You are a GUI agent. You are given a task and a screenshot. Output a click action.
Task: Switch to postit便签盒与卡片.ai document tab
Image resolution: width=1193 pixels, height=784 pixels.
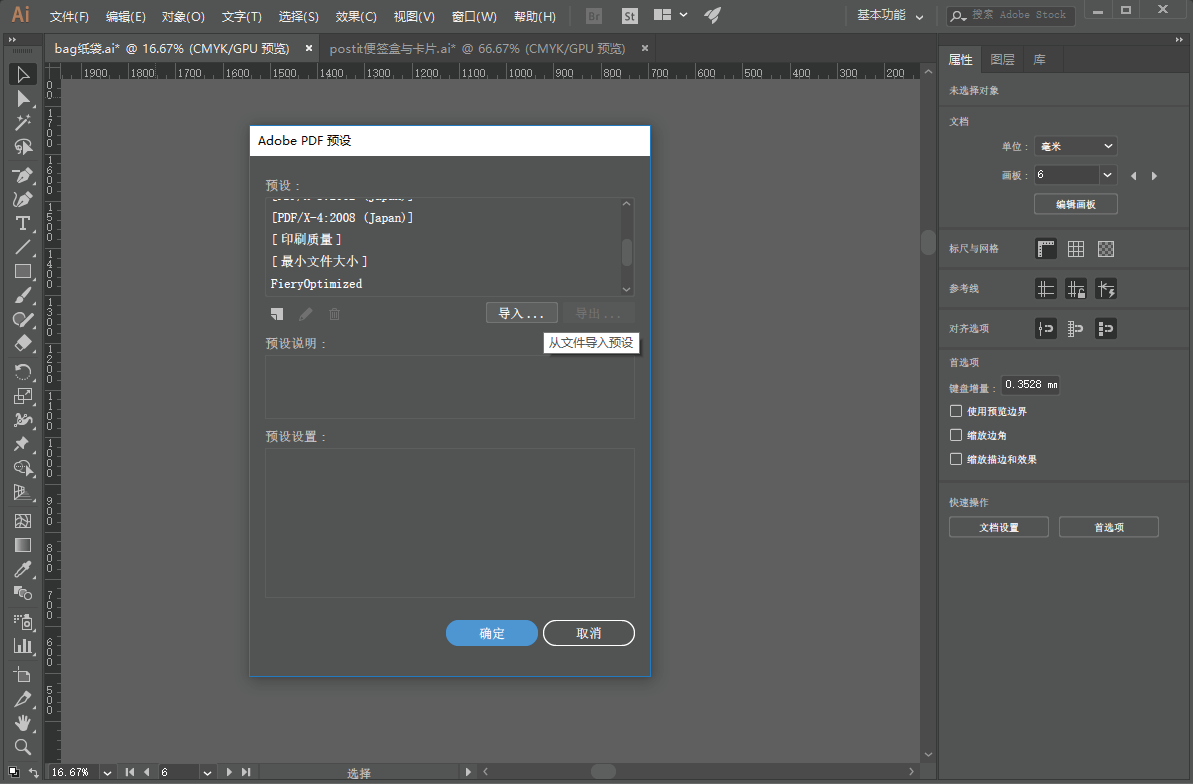(477, 49)
